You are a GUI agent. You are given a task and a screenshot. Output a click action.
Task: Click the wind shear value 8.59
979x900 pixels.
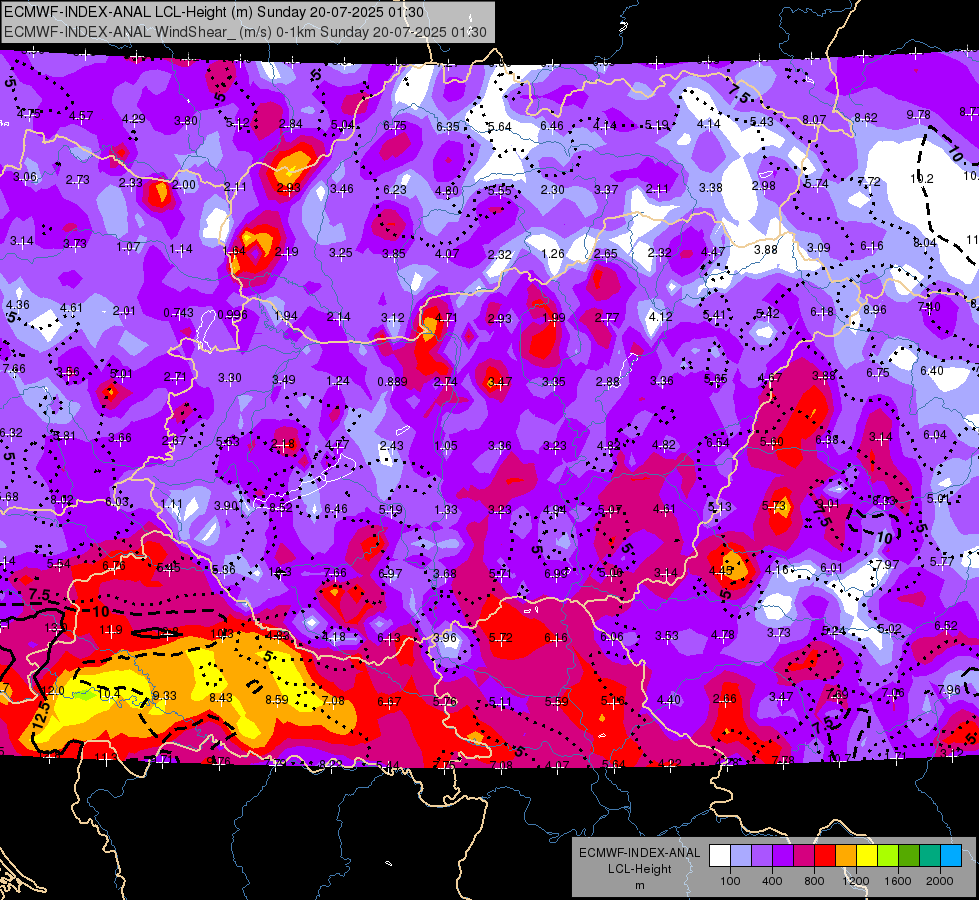coord(277,700)
